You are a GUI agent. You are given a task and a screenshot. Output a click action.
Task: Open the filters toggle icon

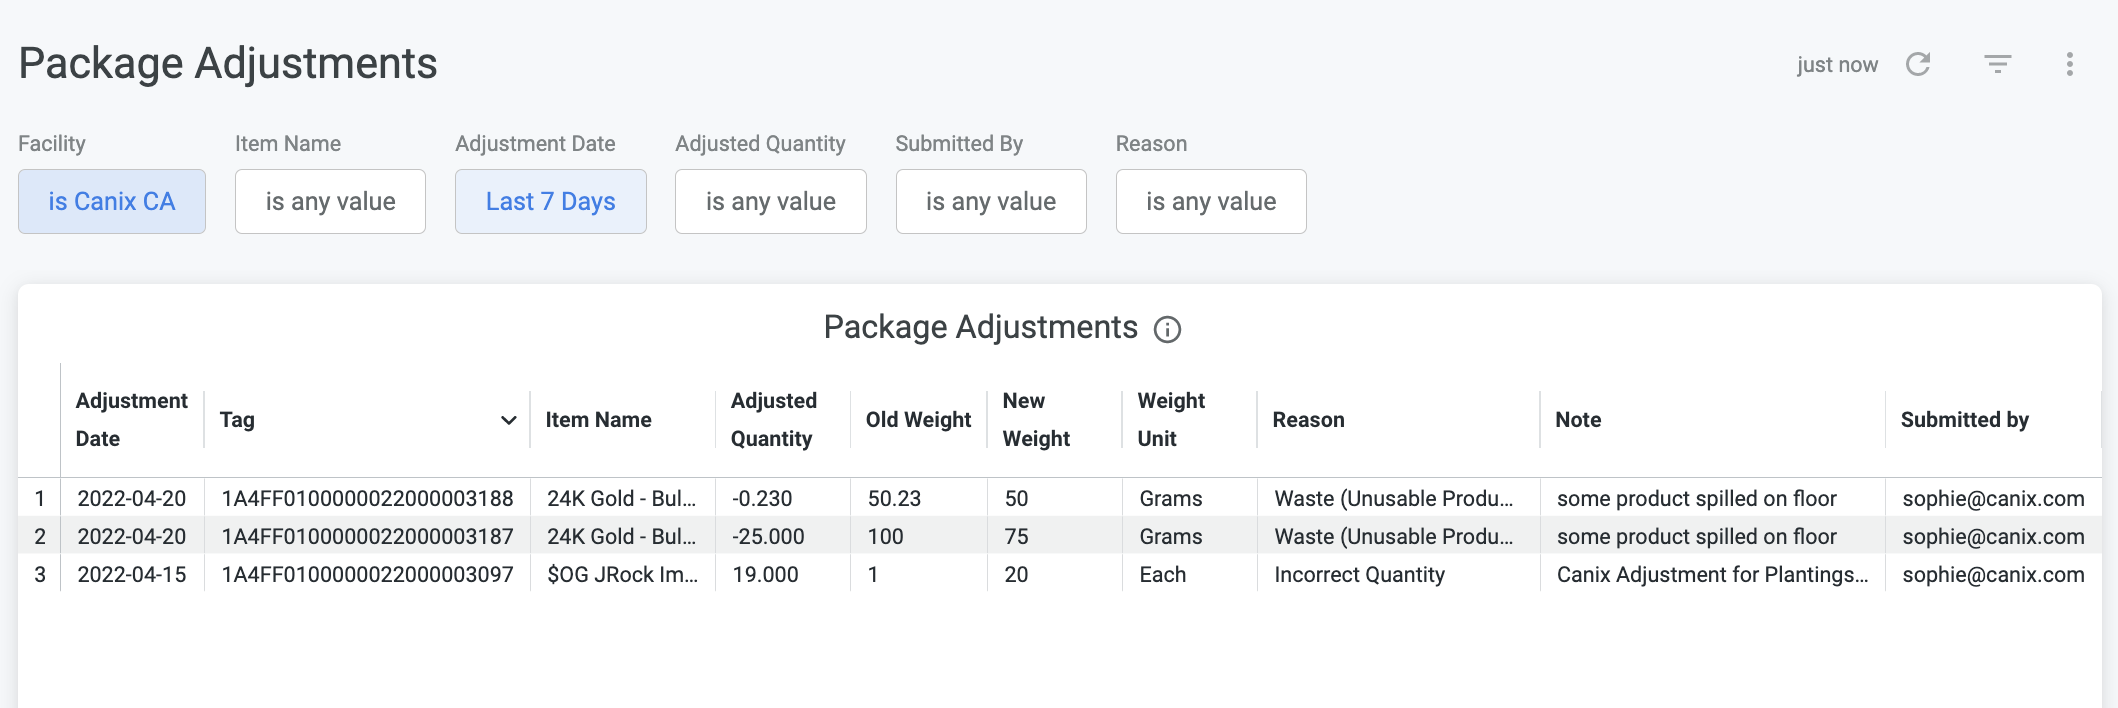click(1997, 64)
